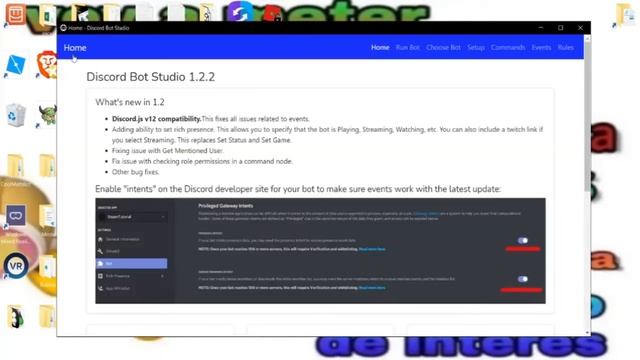
Task: Open the folder icon at the desktop's top-right corner
Action: [625, 15]
